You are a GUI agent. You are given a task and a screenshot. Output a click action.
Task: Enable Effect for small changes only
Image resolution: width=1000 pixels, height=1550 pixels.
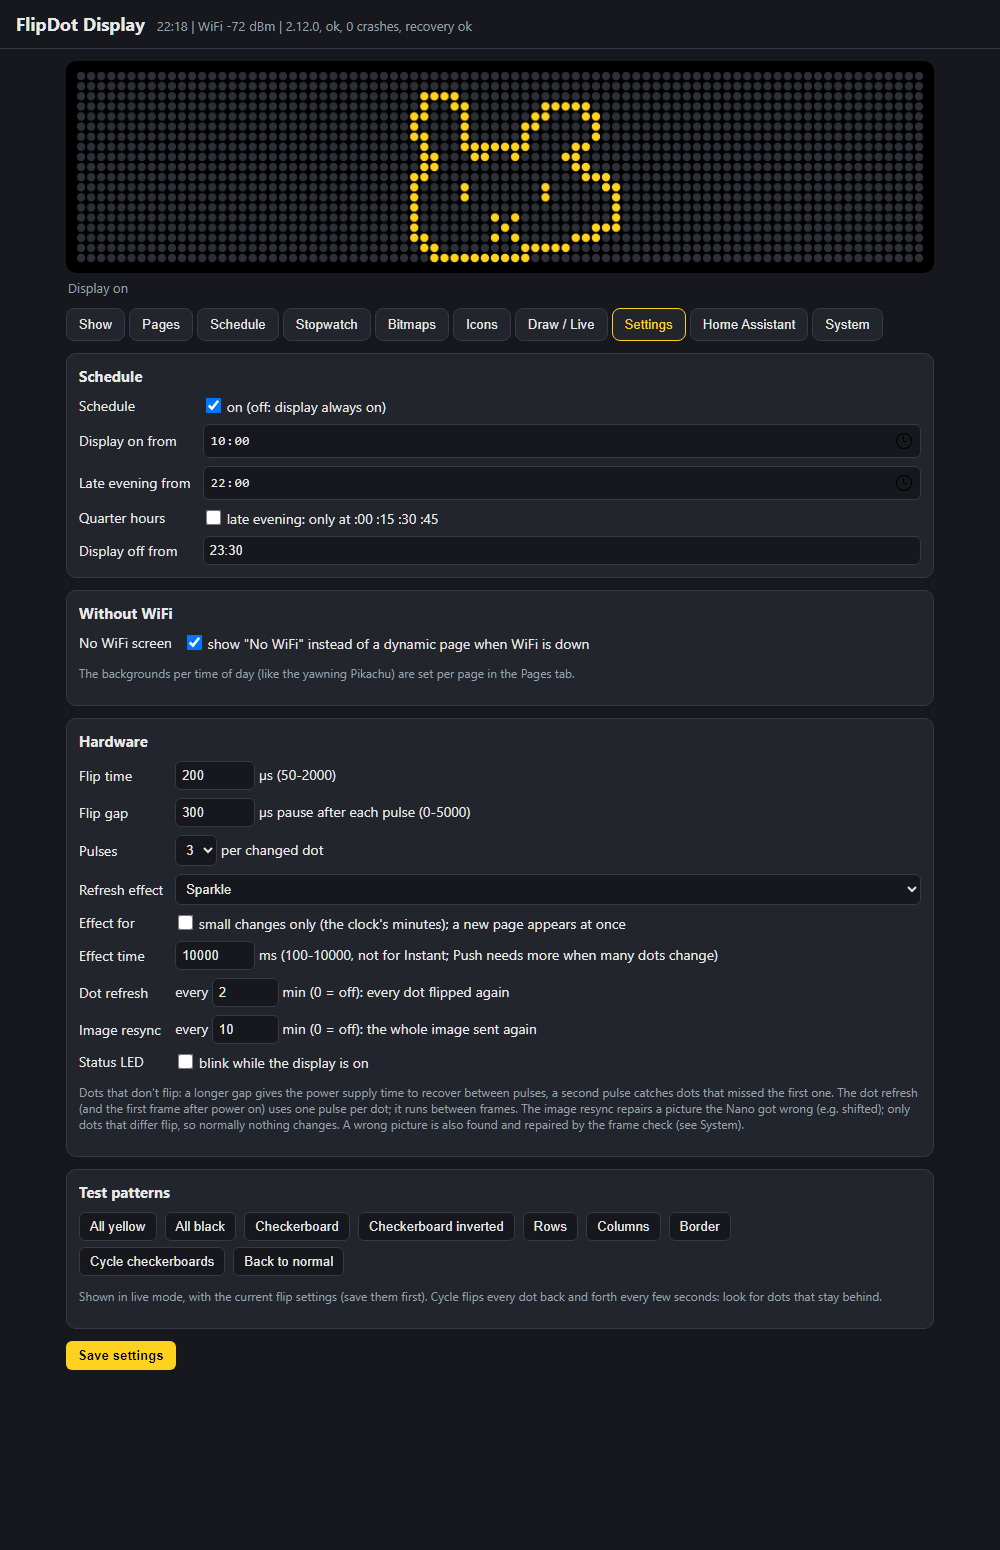pos(185,923)
